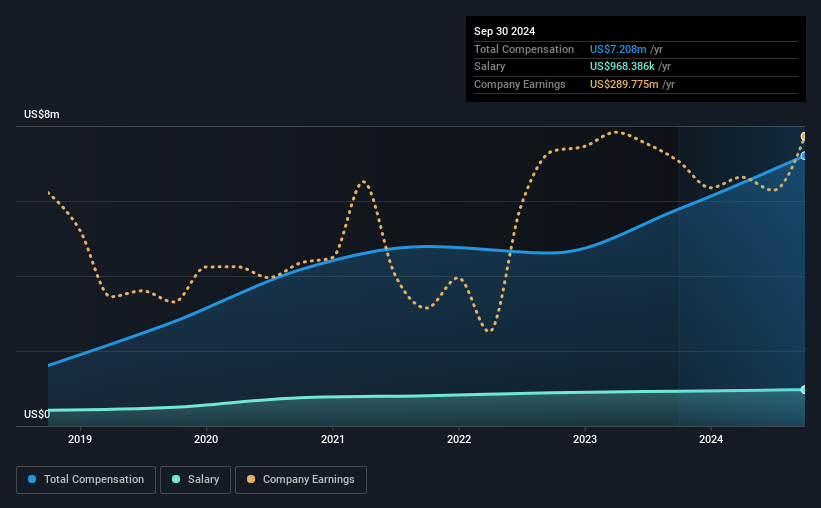Viewport: 821px width, 508px height.
Task: Click the 2022 x-axis label
Action: tap(459, 439)
